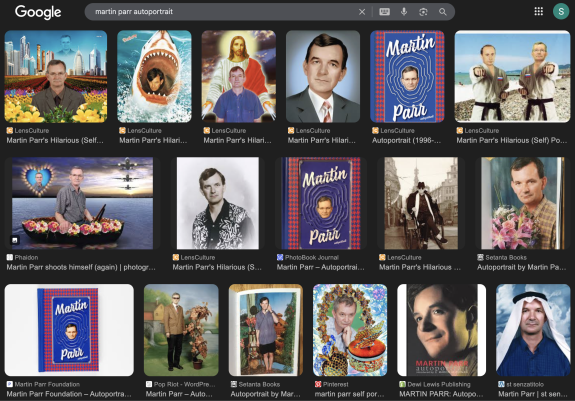575x401 pixels.
Task: Open the Pinterest 'martin parr self por...' link
Action: pos(349,394)
